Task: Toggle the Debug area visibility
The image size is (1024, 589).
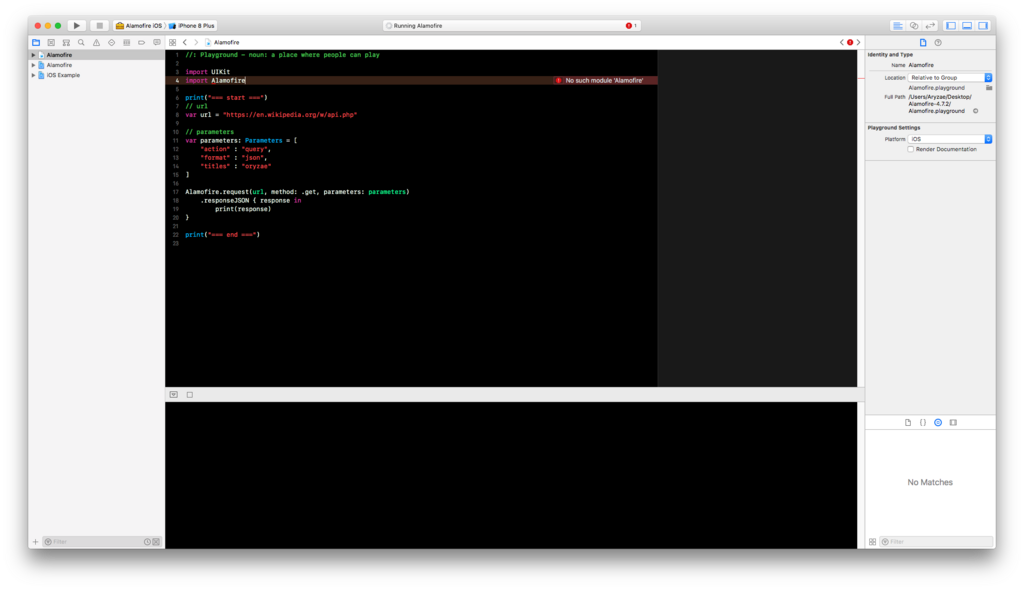Action: pos(967,25)
